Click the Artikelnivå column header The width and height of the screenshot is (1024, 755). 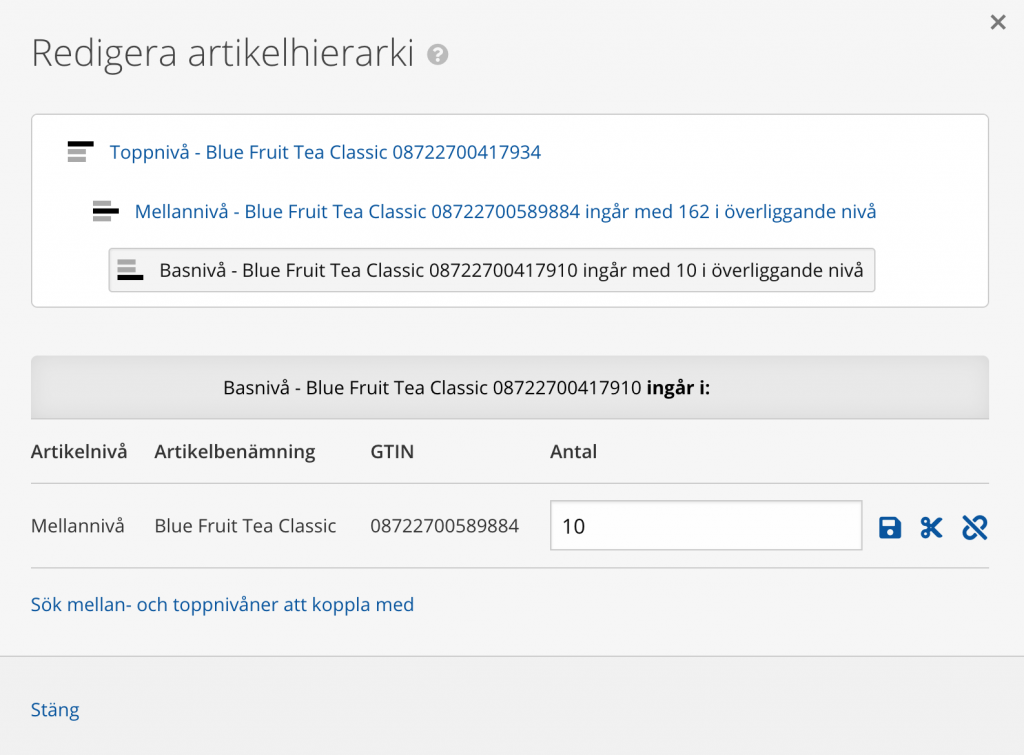79,451
